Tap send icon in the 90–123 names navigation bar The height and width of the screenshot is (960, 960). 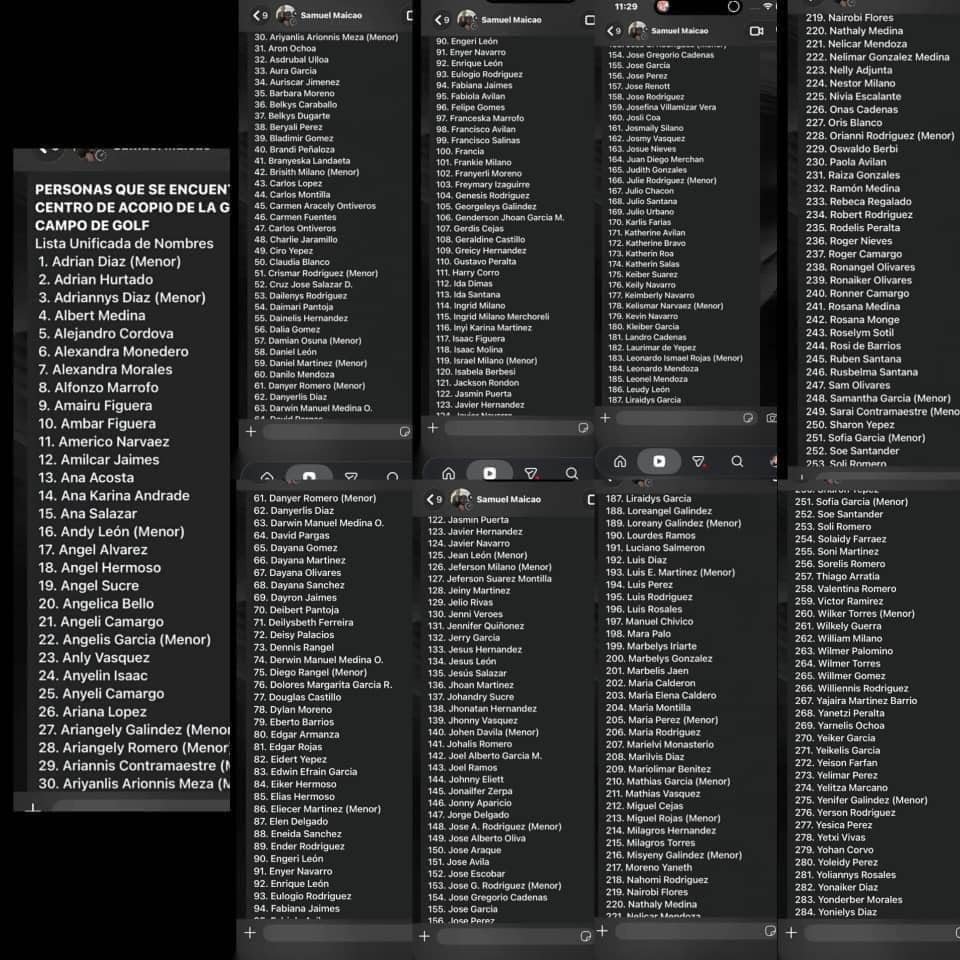tap(531, 473)
